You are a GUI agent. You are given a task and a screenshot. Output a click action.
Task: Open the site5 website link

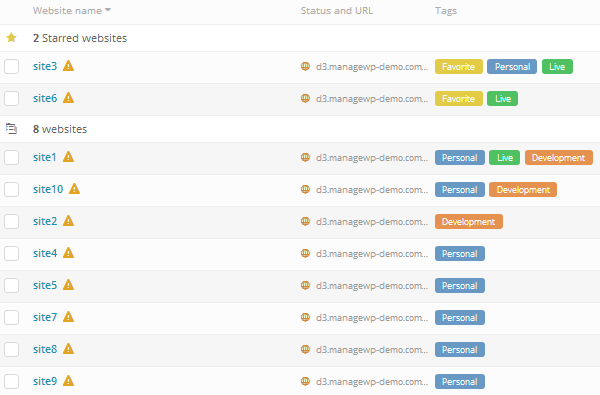coord(45,285)
